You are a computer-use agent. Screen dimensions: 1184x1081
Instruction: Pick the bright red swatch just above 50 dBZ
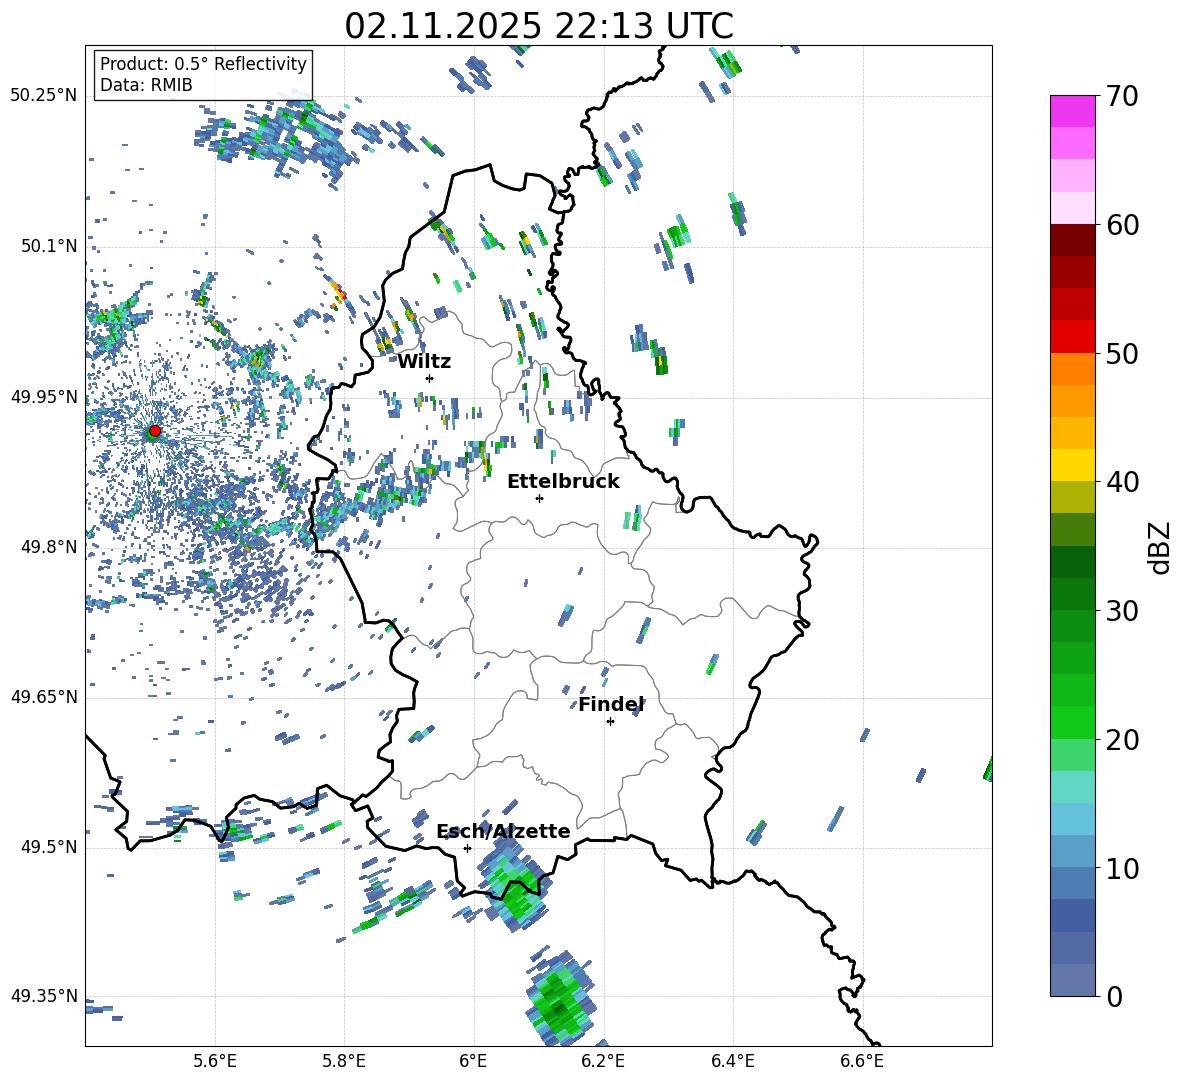pyautogui.click(x=1072, y=336)
